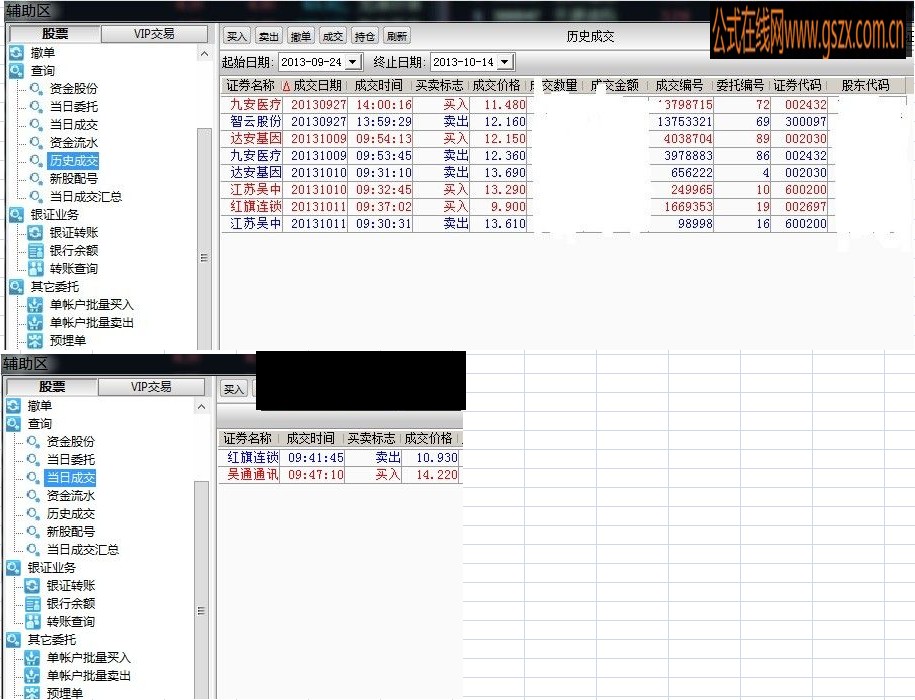Click the 转账查询 icon in the upper panel

tap(36, 268)
